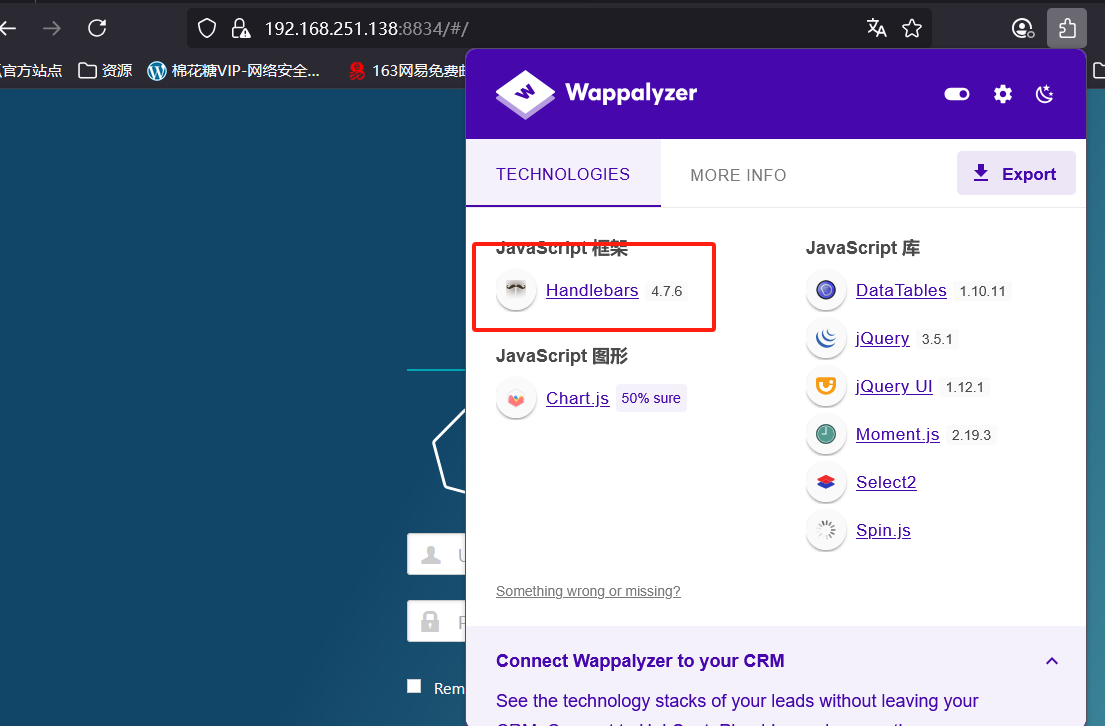Select the TECHNOLOGIES tab
Screen dimensions: 1105x726
(563, 174)
